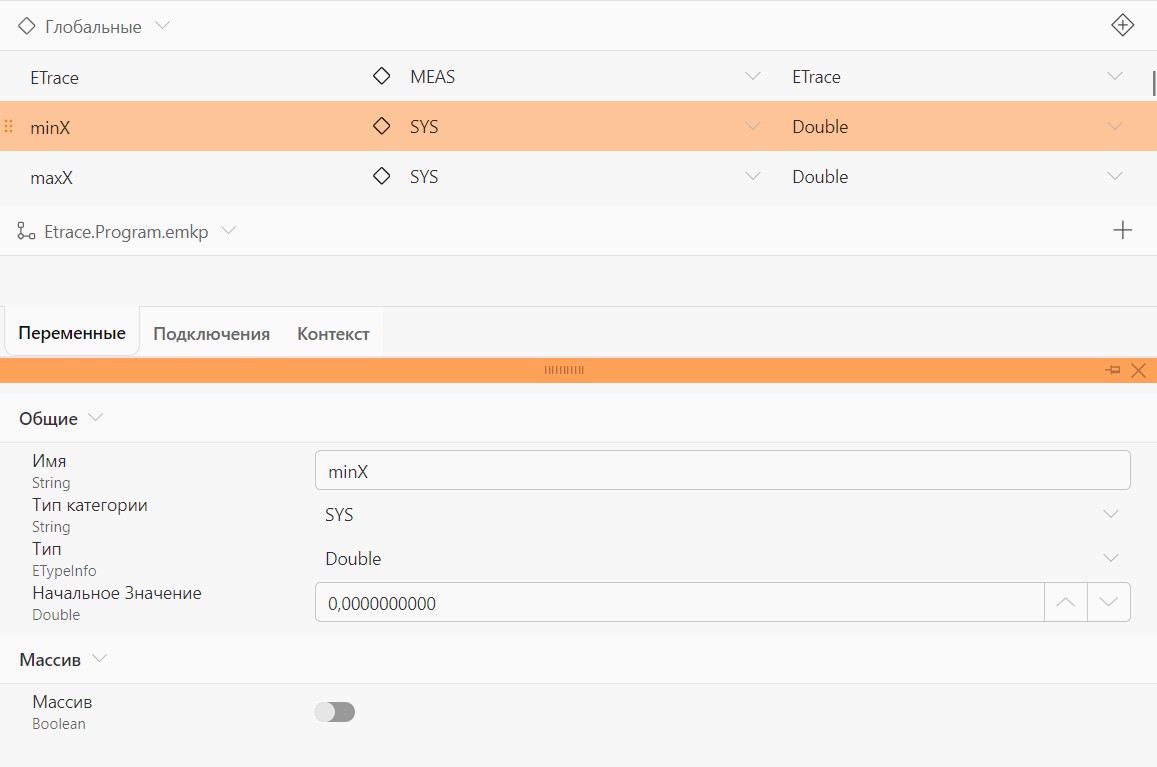1157x767 pixels.
Task: Click the diamond icon in the ETrace row
Action: [x=381, y=76]
